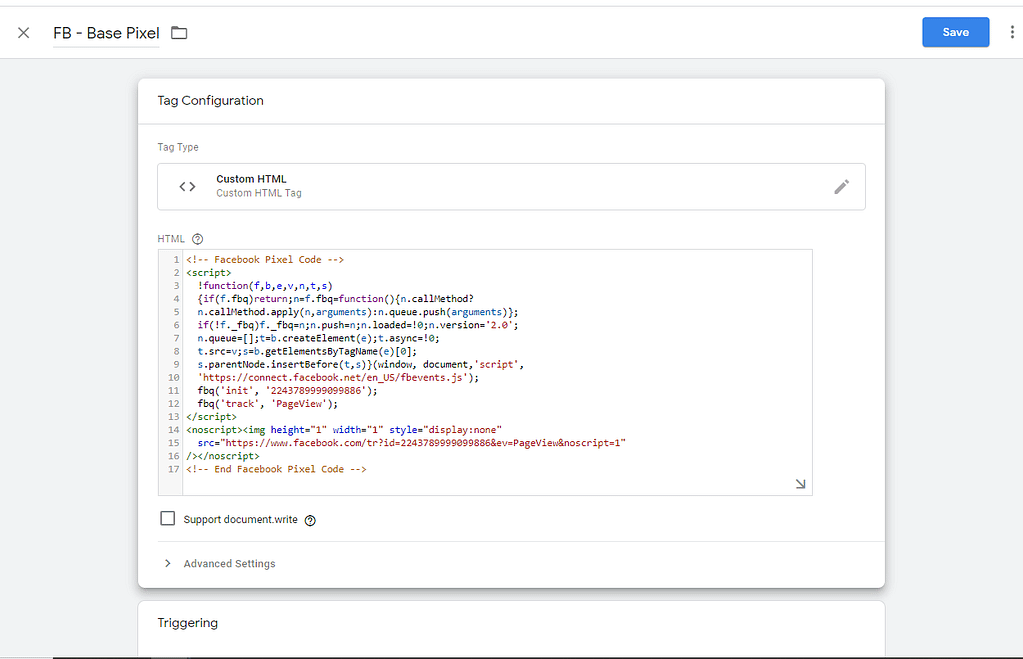Rename the tag title FB - Base Pixel
This screenshot has height=659, width=1023.
pos(106,33)
